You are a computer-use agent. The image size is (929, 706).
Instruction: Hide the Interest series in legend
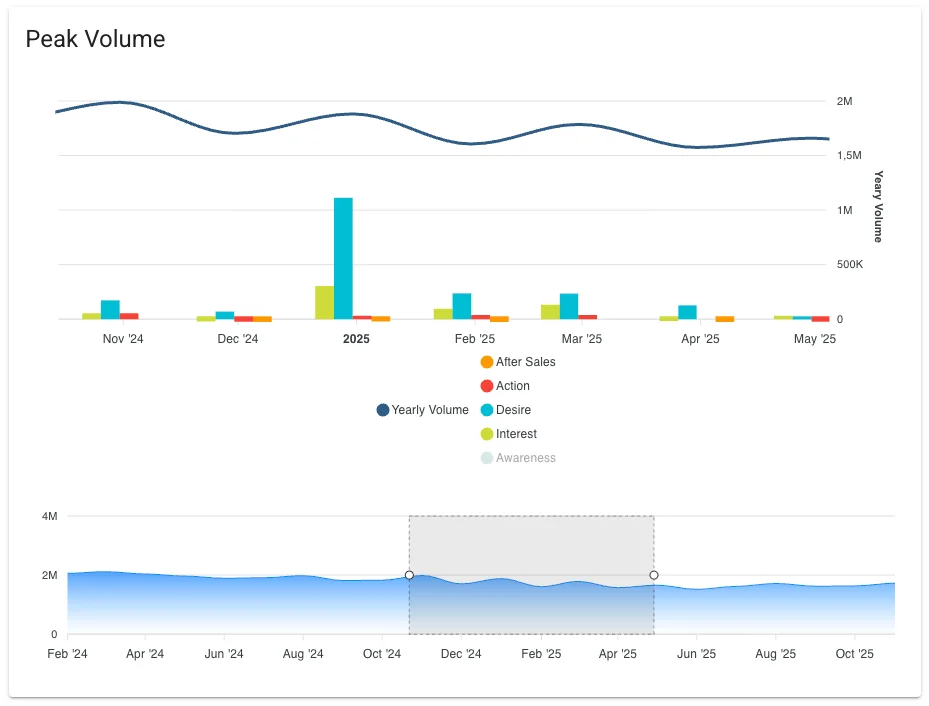point(516,434)
